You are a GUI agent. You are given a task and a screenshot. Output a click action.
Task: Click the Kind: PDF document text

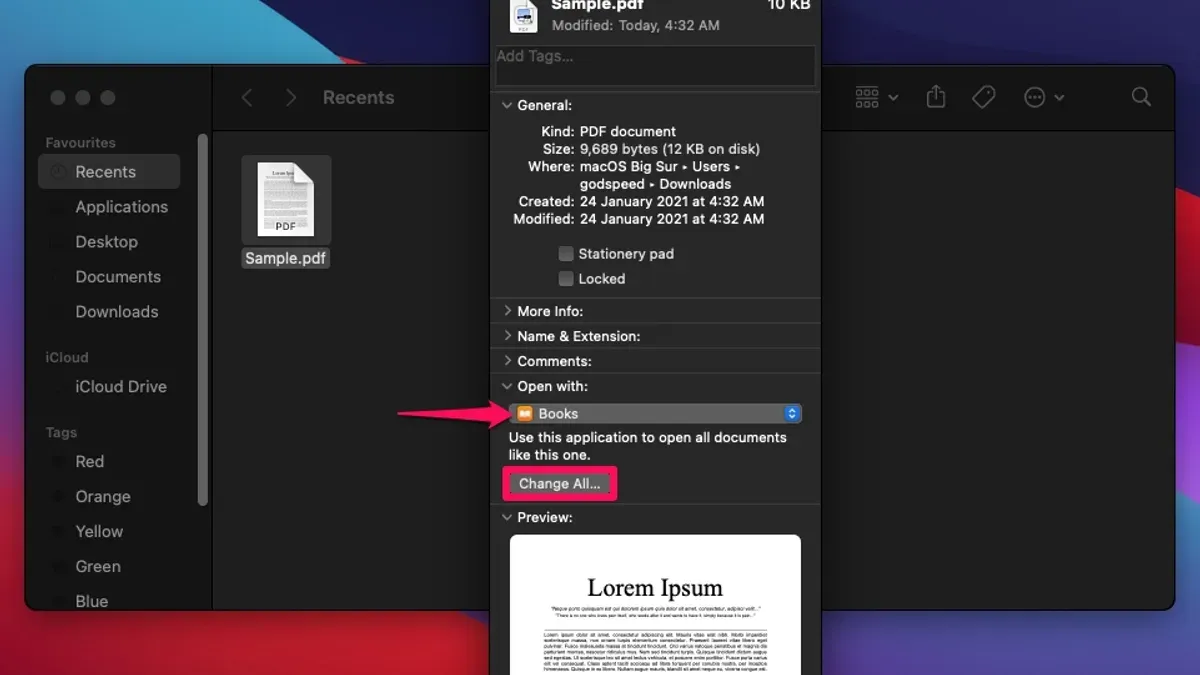pyautogui.click(x=610, y=131)
